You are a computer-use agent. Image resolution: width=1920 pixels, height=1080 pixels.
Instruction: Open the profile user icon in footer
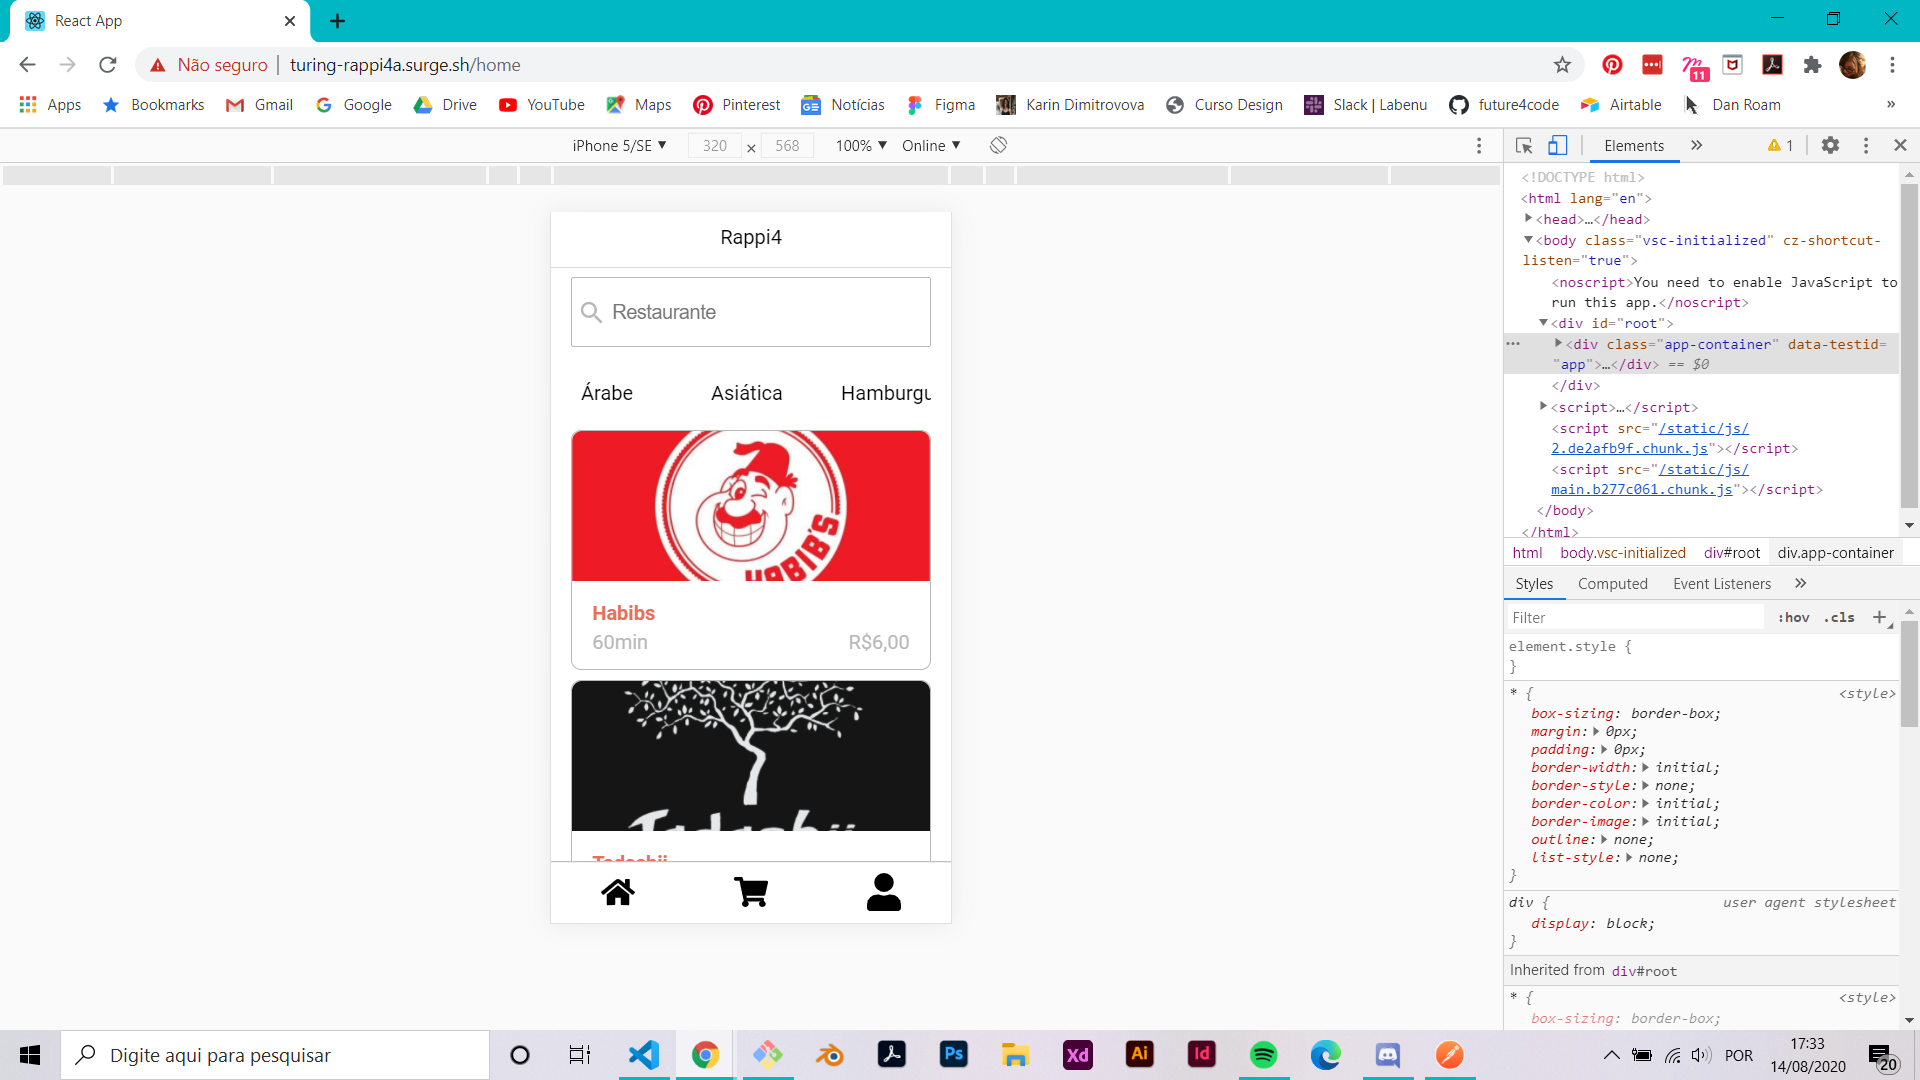coord(883,892)
